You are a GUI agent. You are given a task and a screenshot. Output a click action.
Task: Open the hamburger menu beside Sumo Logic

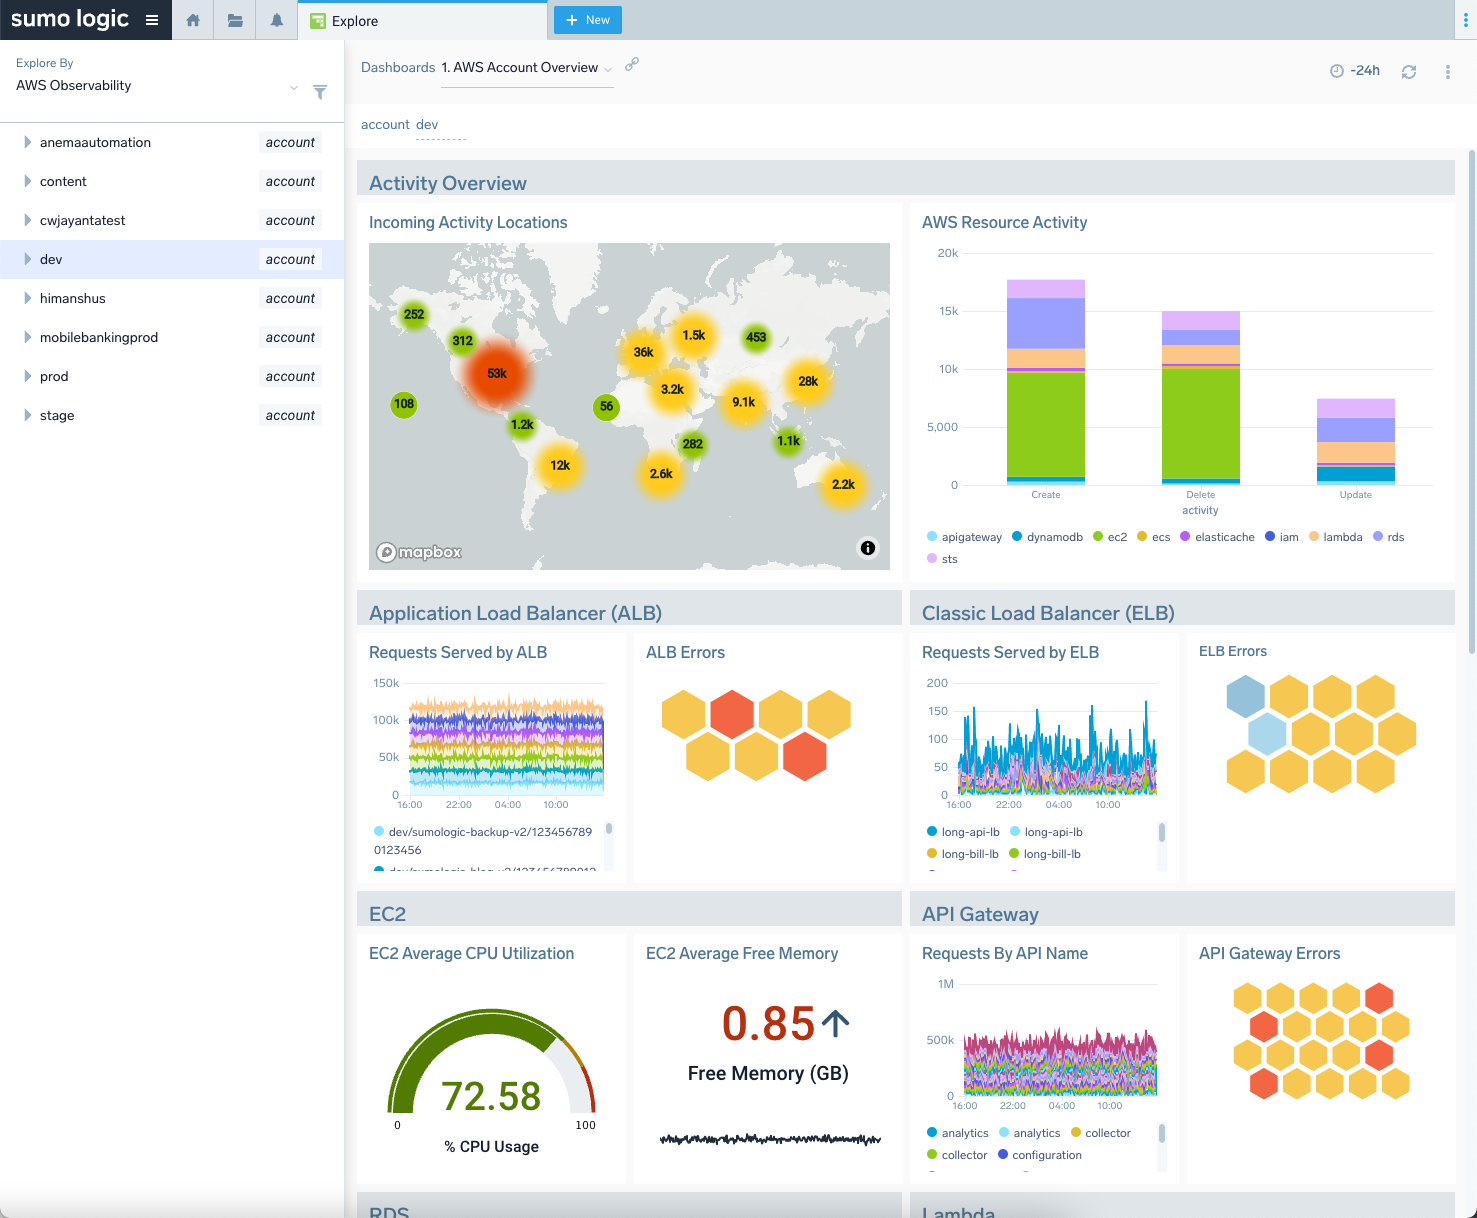point(152,20)
